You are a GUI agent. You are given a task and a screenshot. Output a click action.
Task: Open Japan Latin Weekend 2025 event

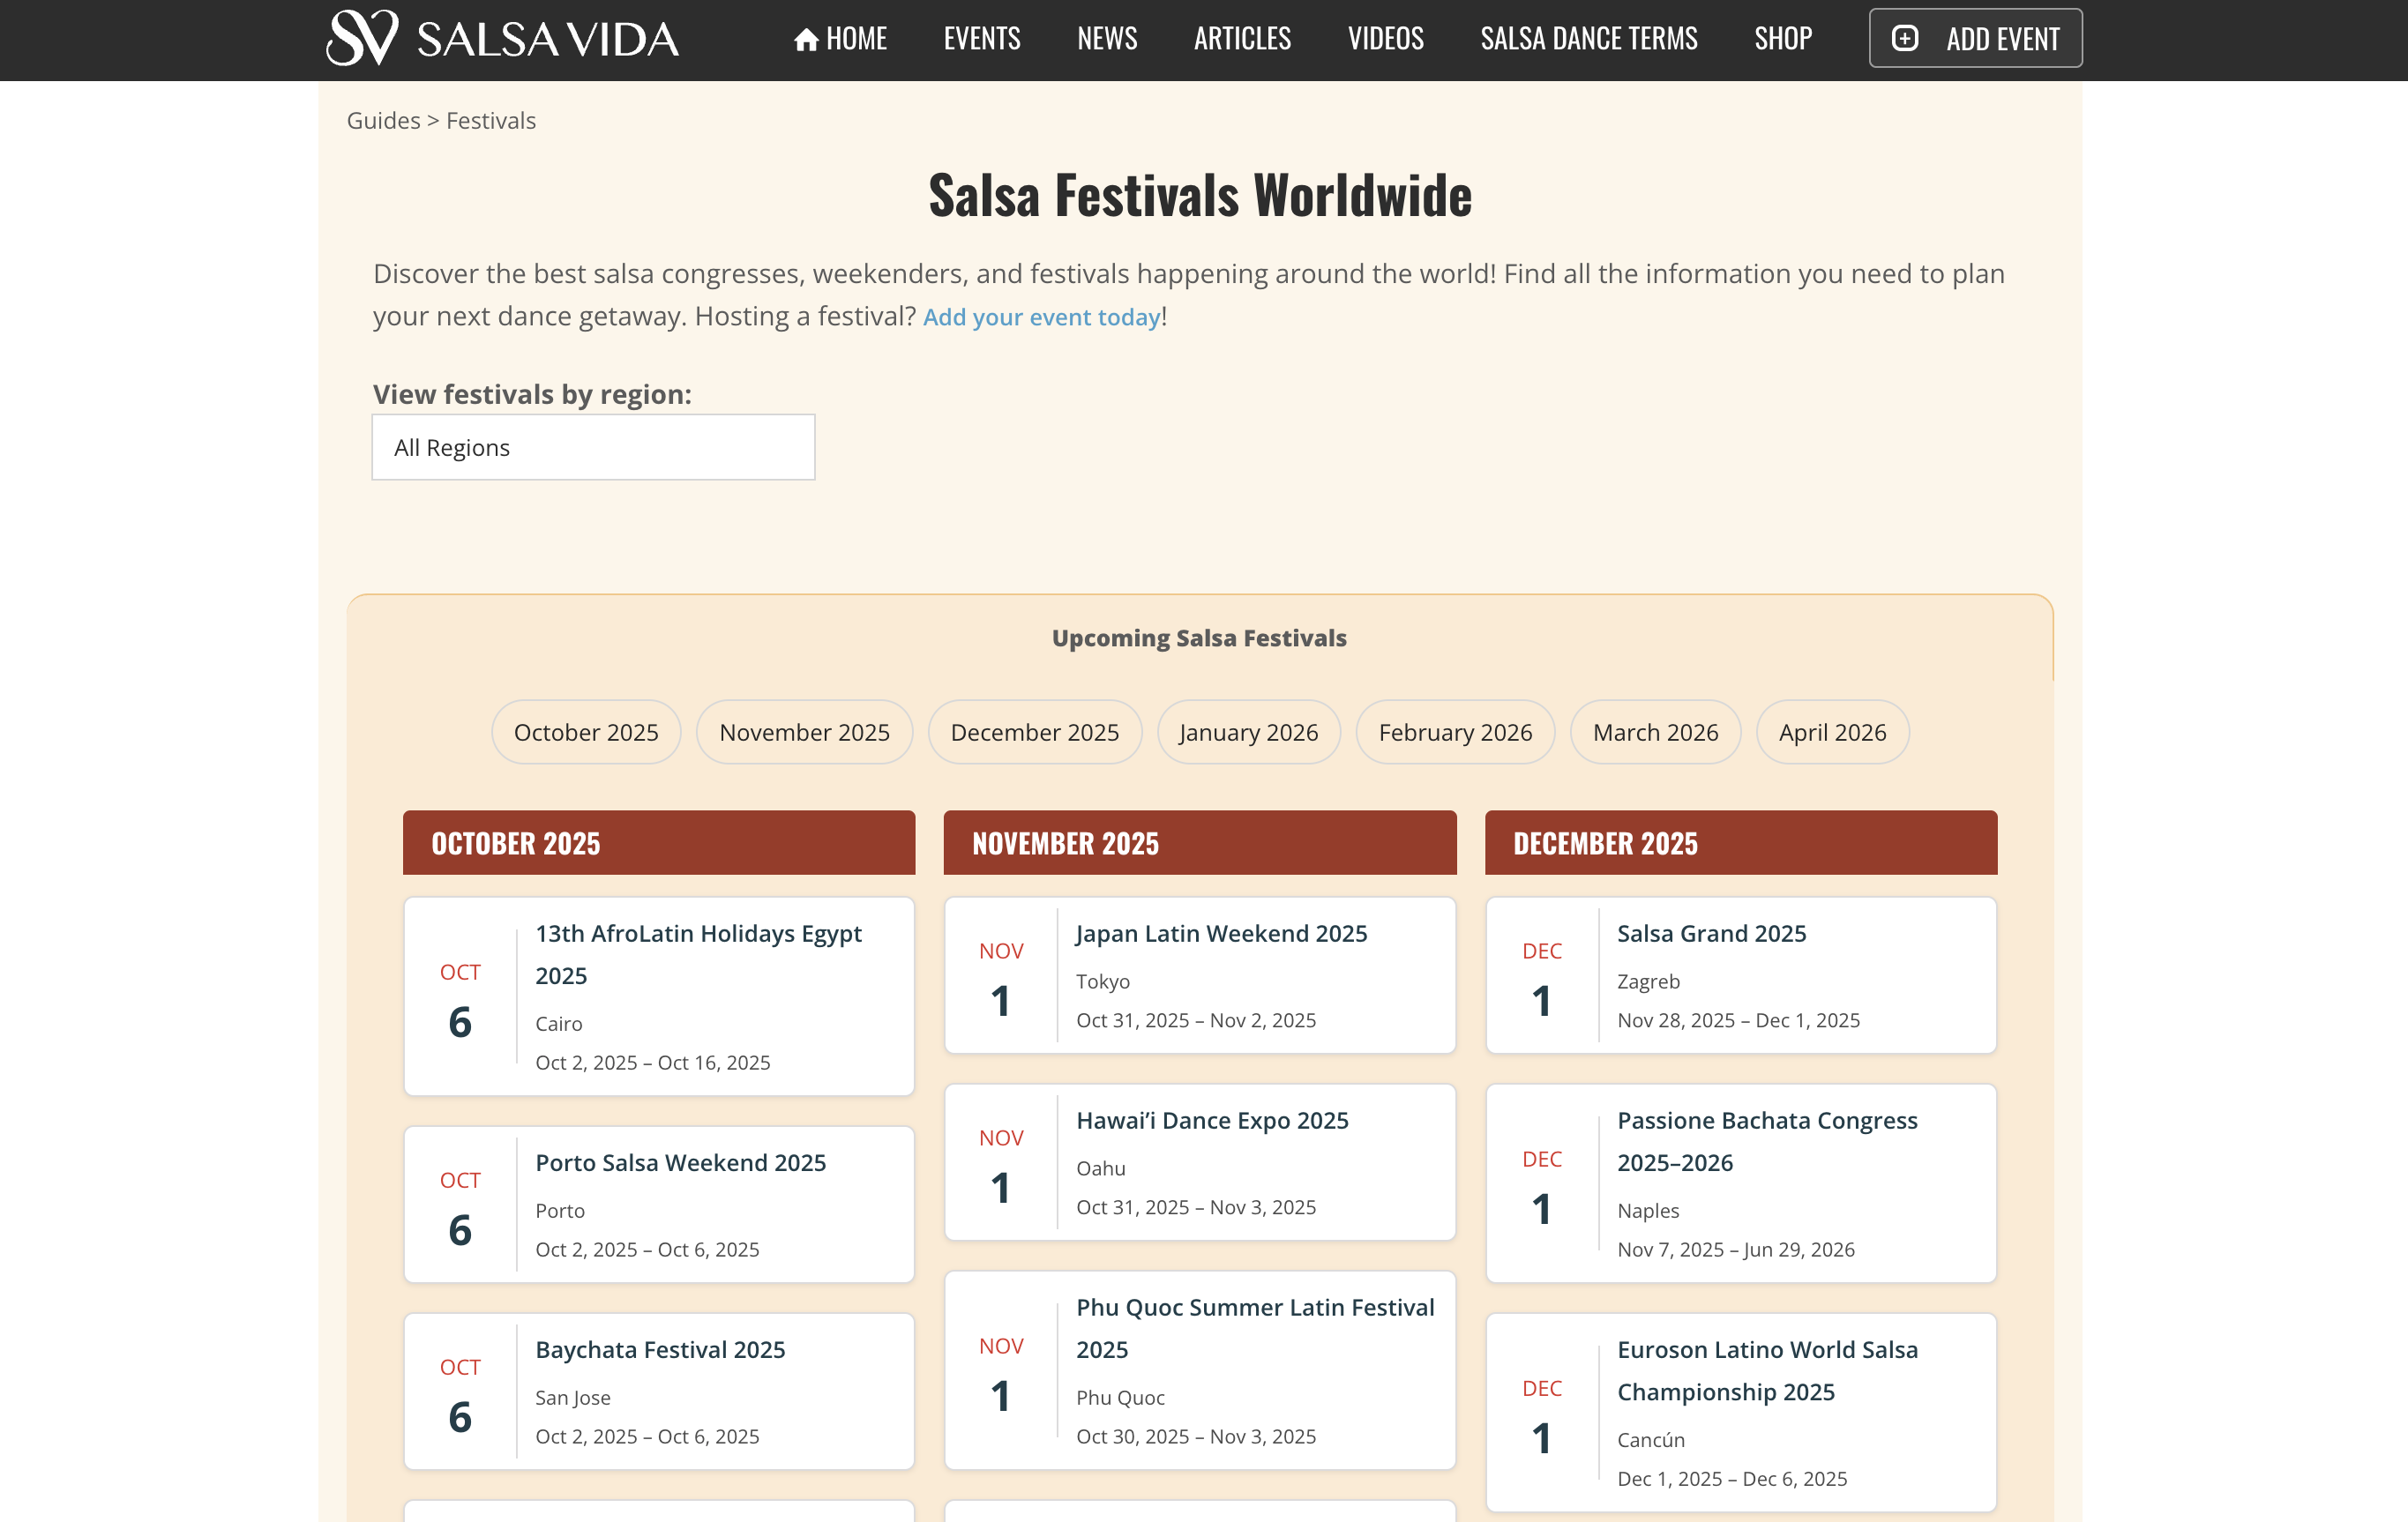click(1221, 933)
